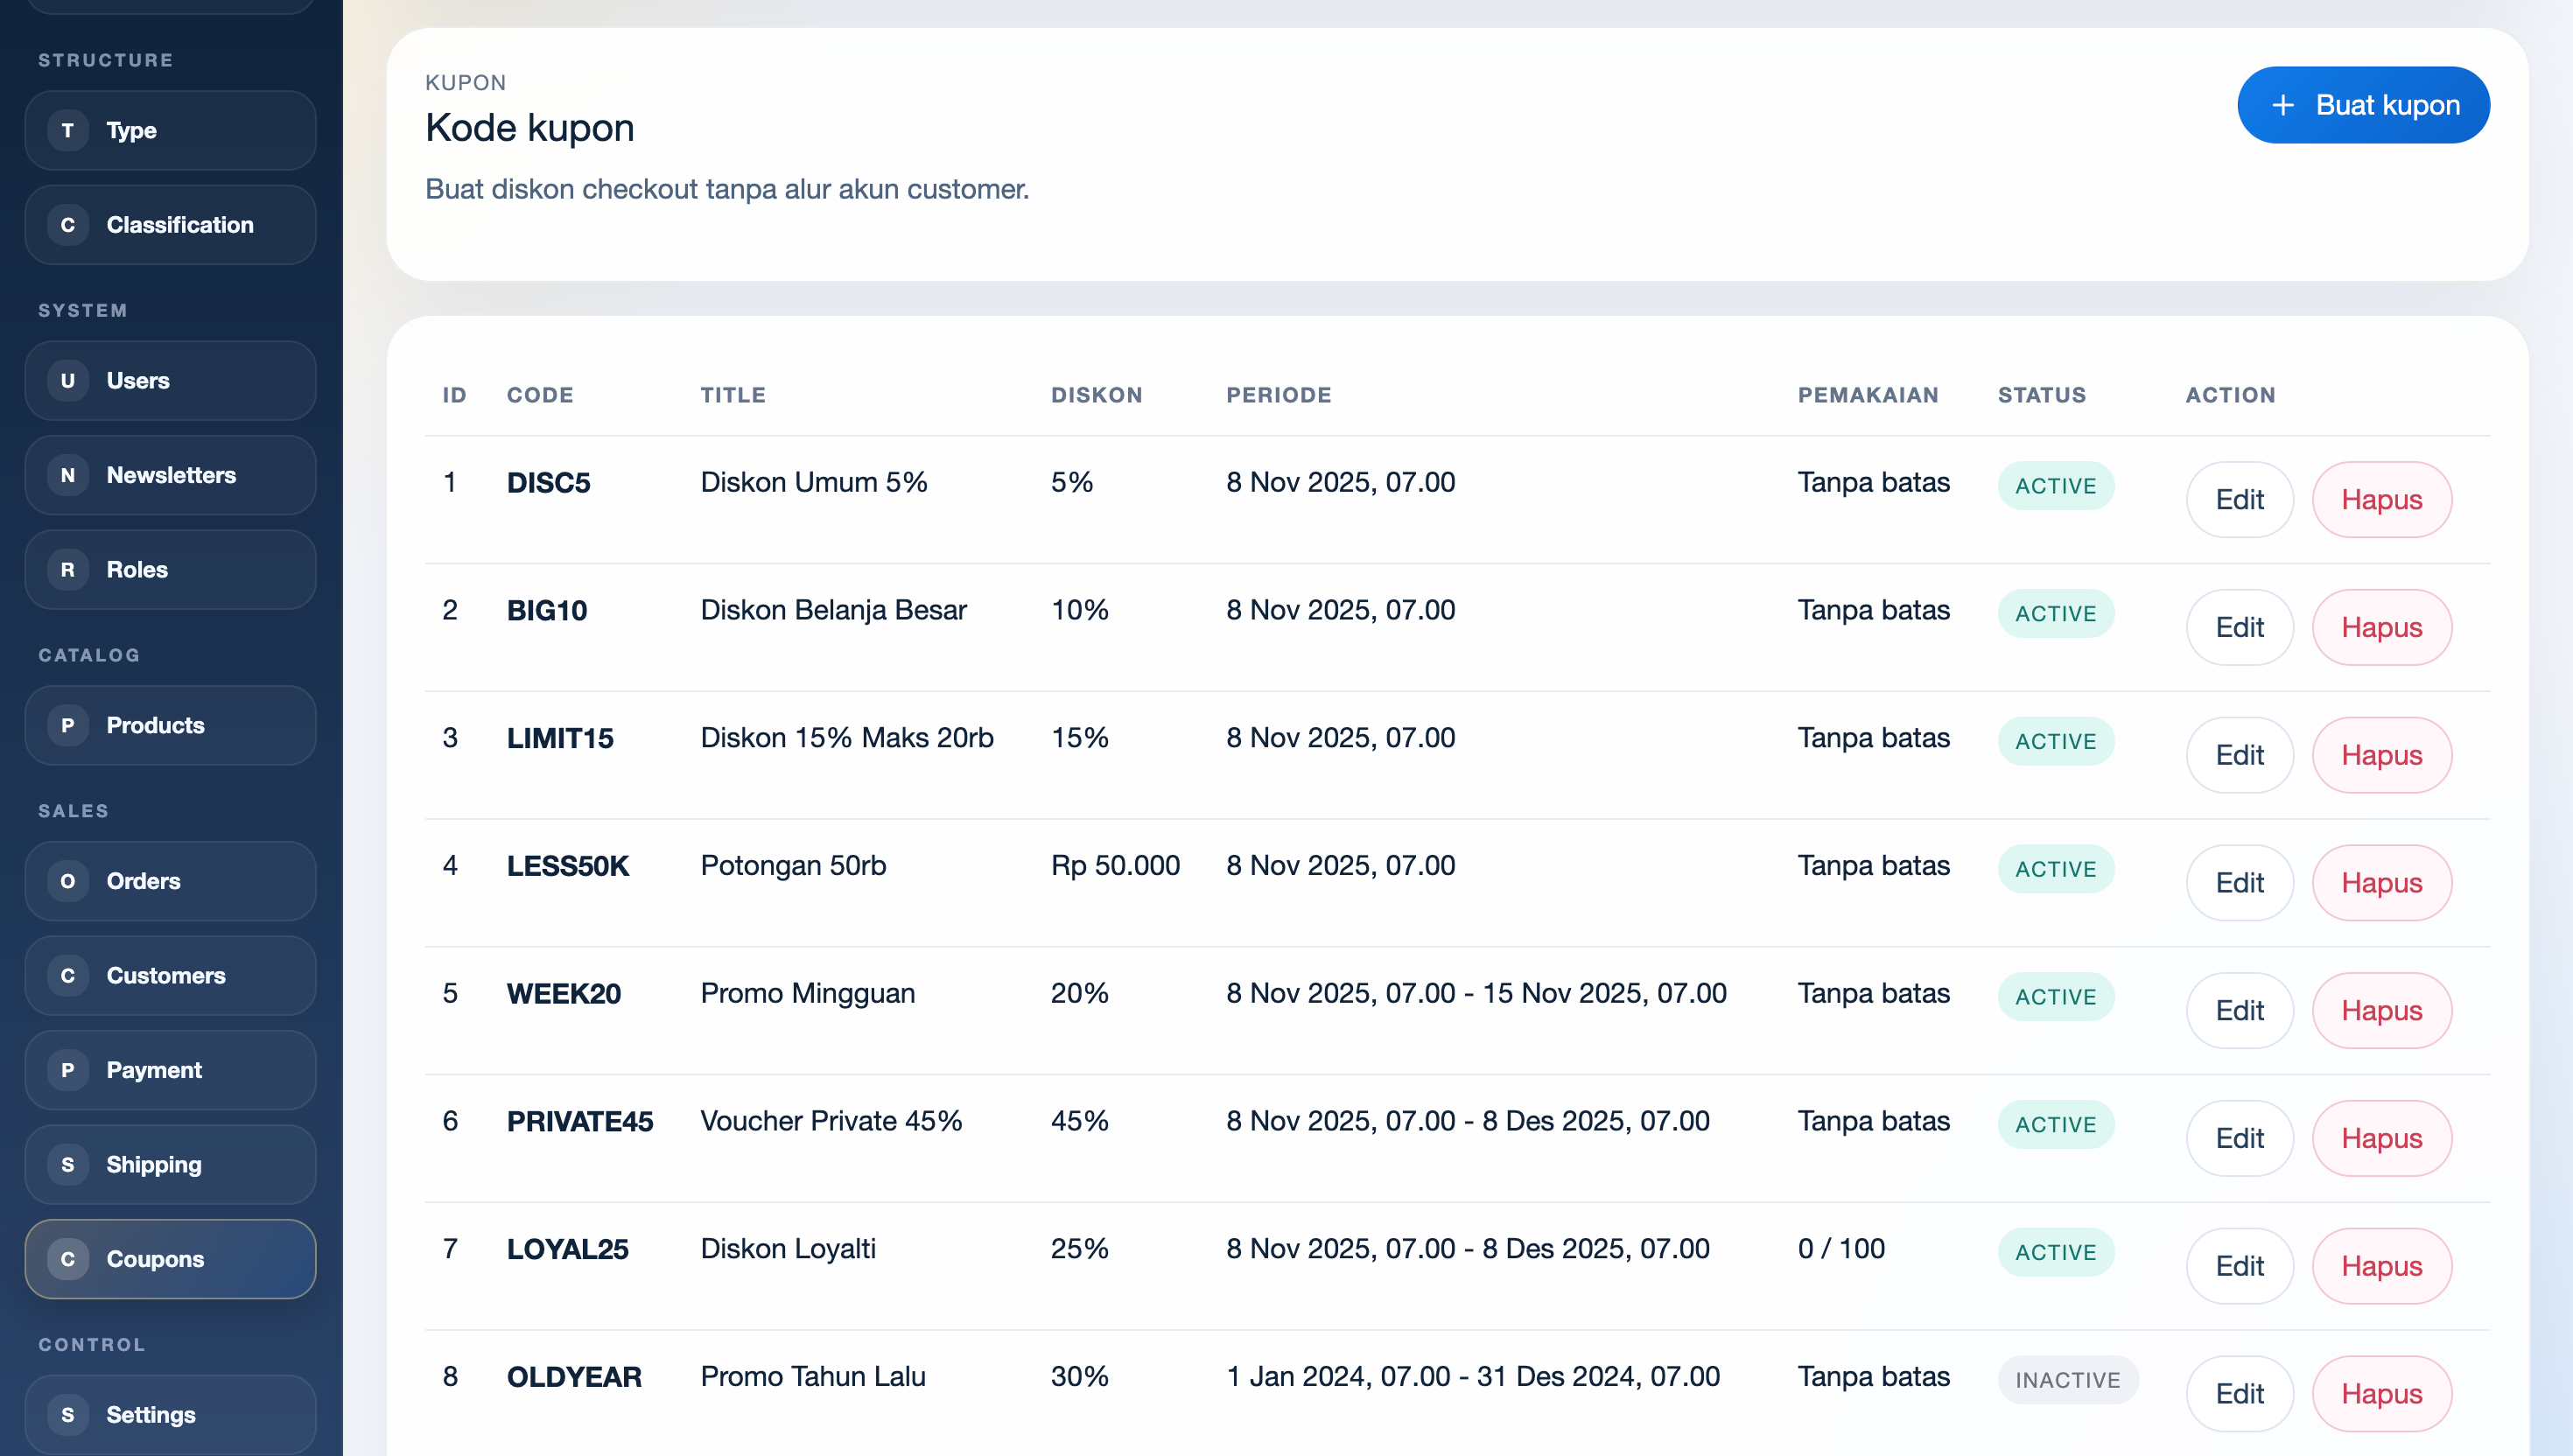Click the R icon beside Roles
Screen dimensions: 2573x1456
[x=68, y=570]
